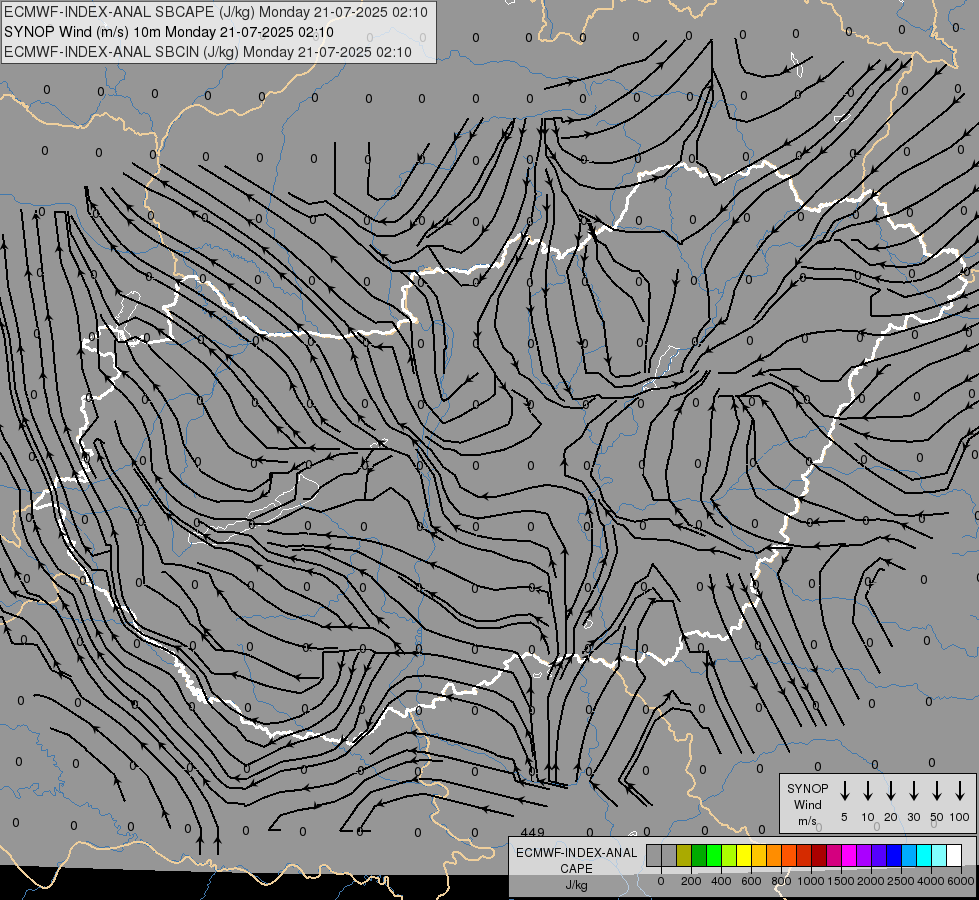Select the bright green CAPE swatch
This screenshot has height=900, width=979.
tap(714, 855)
